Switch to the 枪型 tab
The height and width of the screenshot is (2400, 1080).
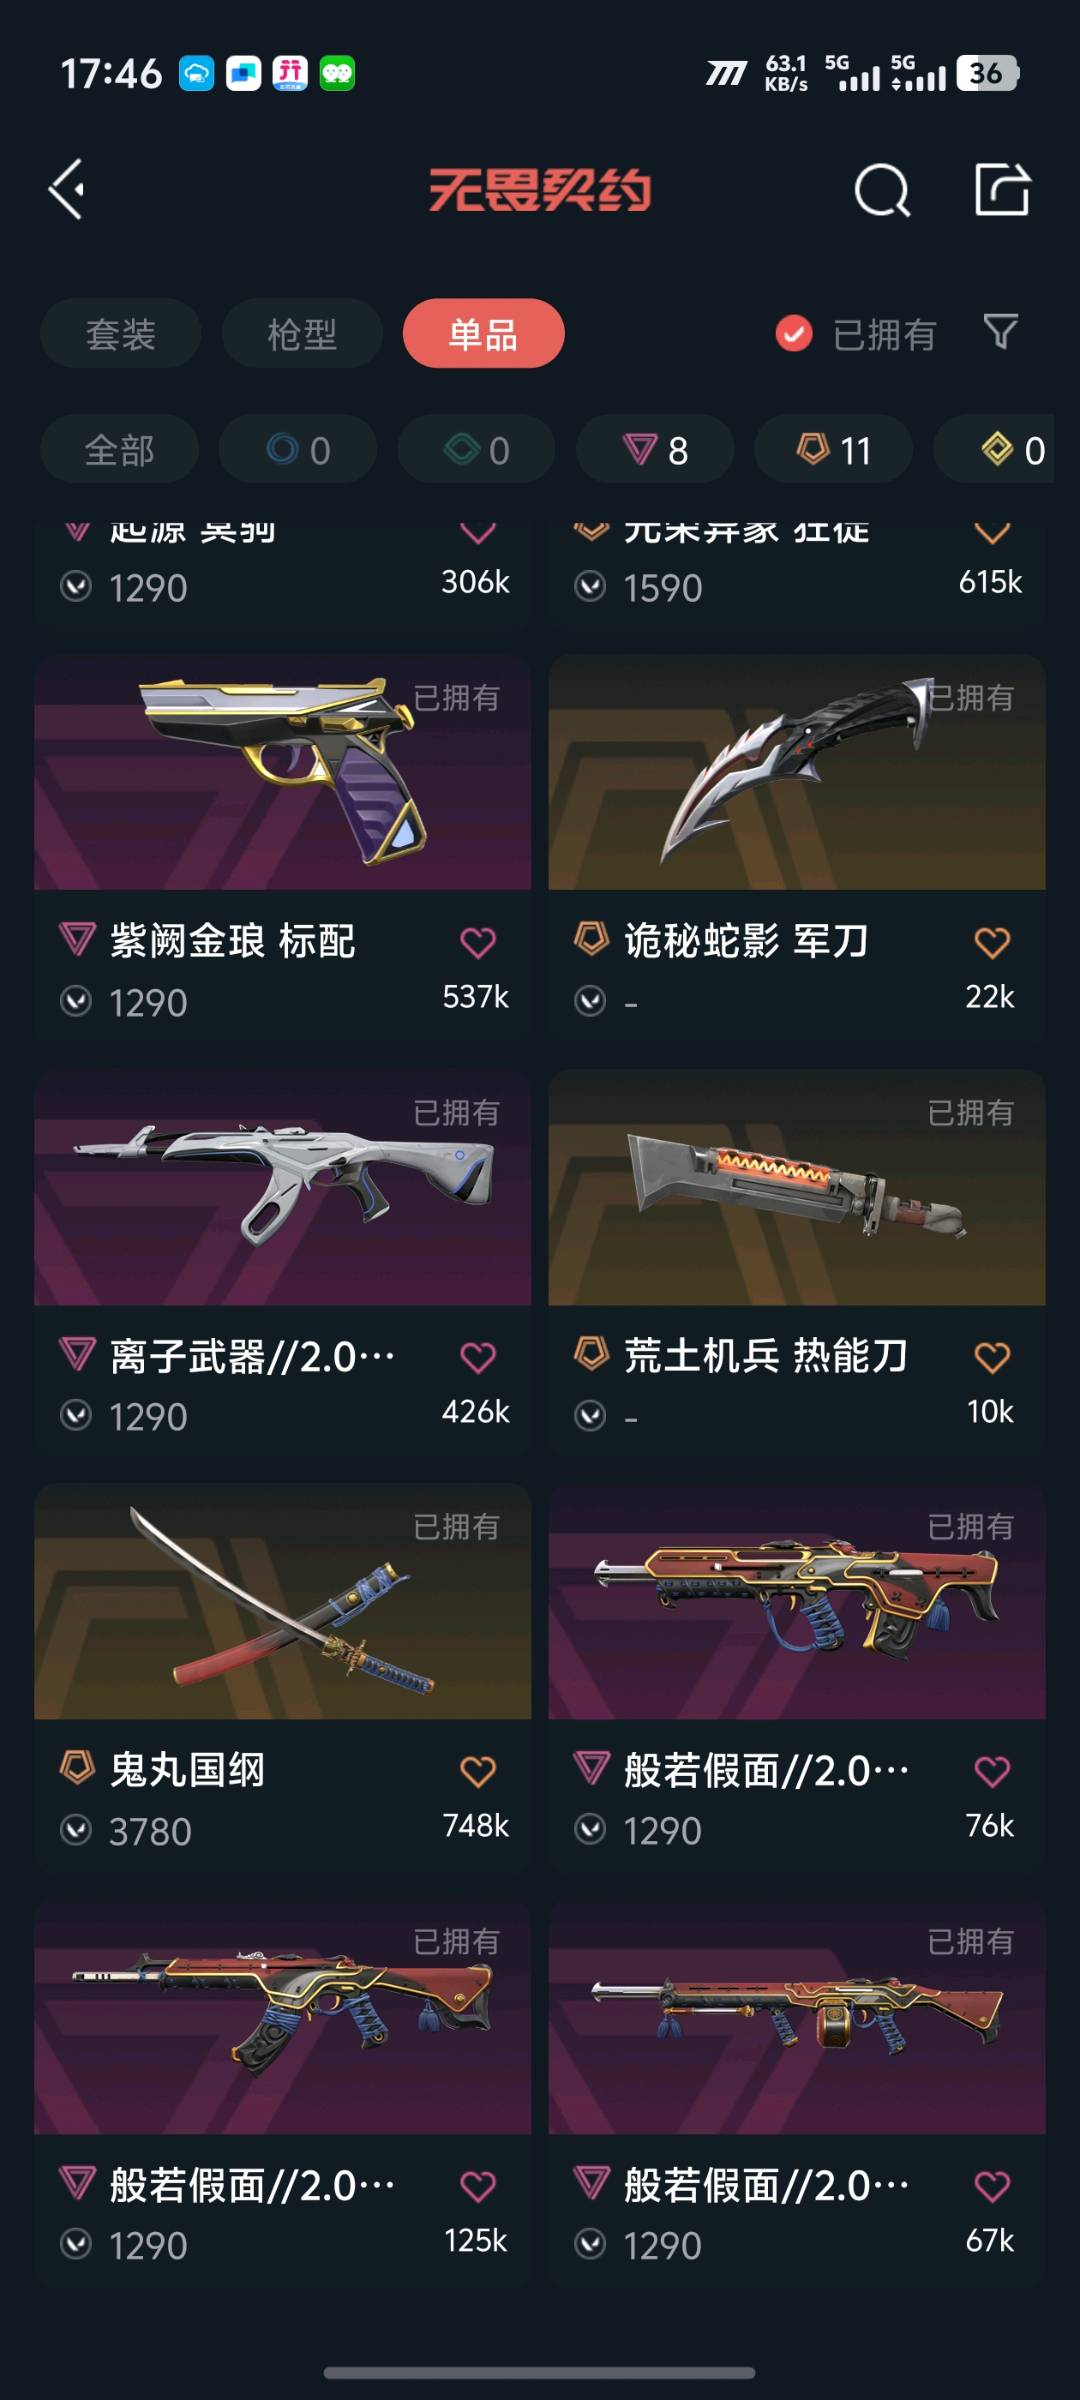pos(302,333)
